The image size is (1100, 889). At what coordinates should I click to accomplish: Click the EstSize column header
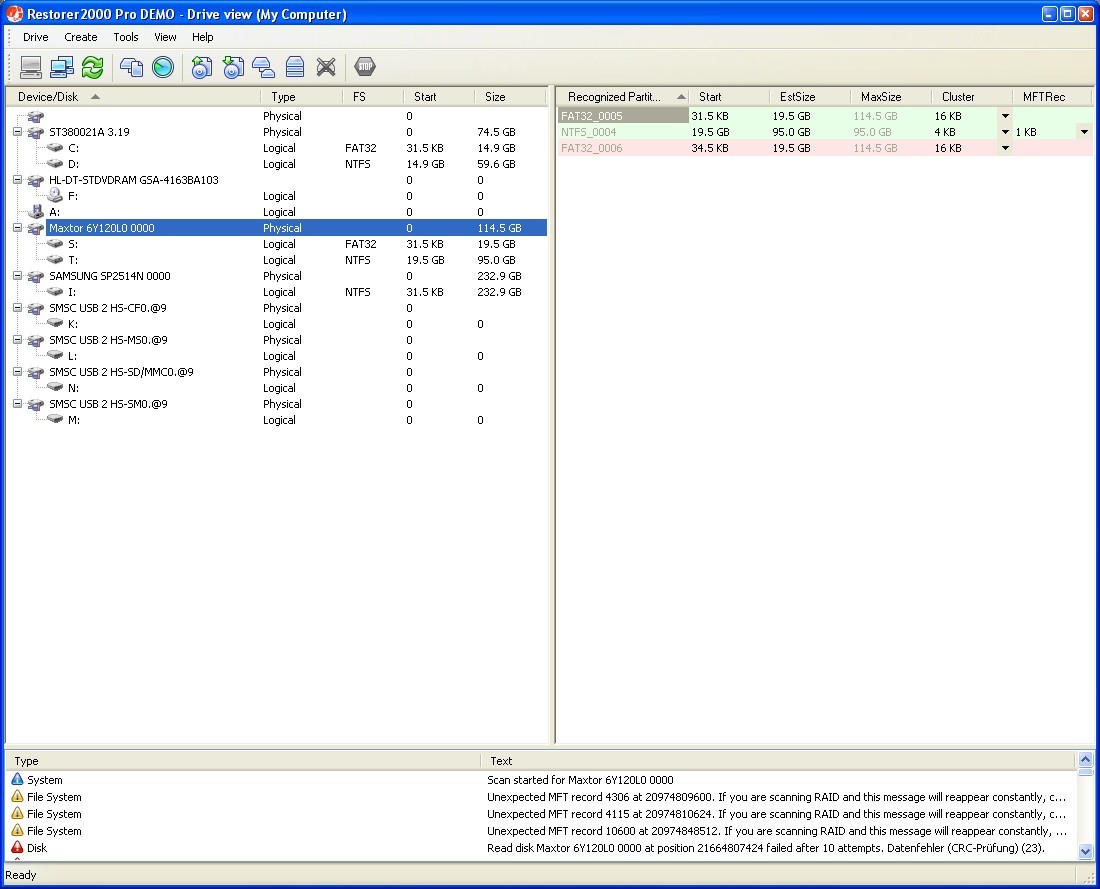(810, 97)
